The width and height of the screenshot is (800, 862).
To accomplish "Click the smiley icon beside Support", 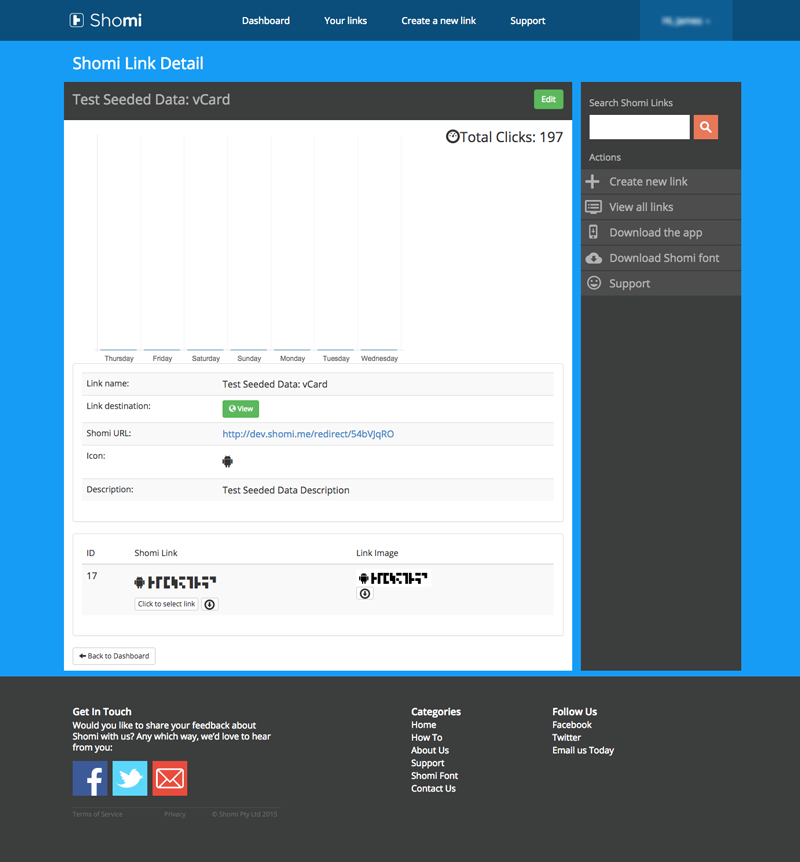I will click(x=594, y=283).
